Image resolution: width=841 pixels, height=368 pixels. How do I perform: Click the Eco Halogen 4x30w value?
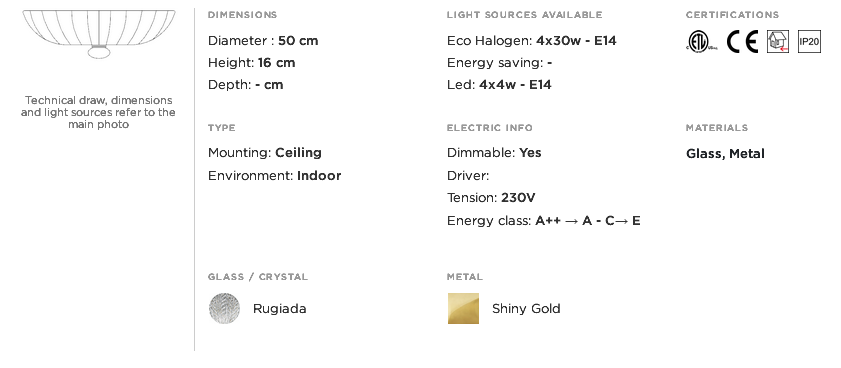coord(576,41)
